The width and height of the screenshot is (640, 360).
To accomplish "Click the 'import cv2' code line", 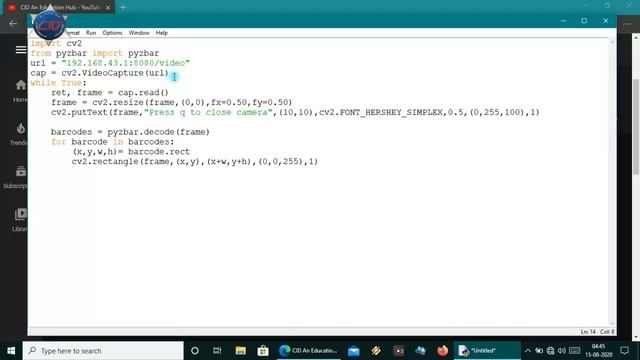I will [x=56, y=43].
